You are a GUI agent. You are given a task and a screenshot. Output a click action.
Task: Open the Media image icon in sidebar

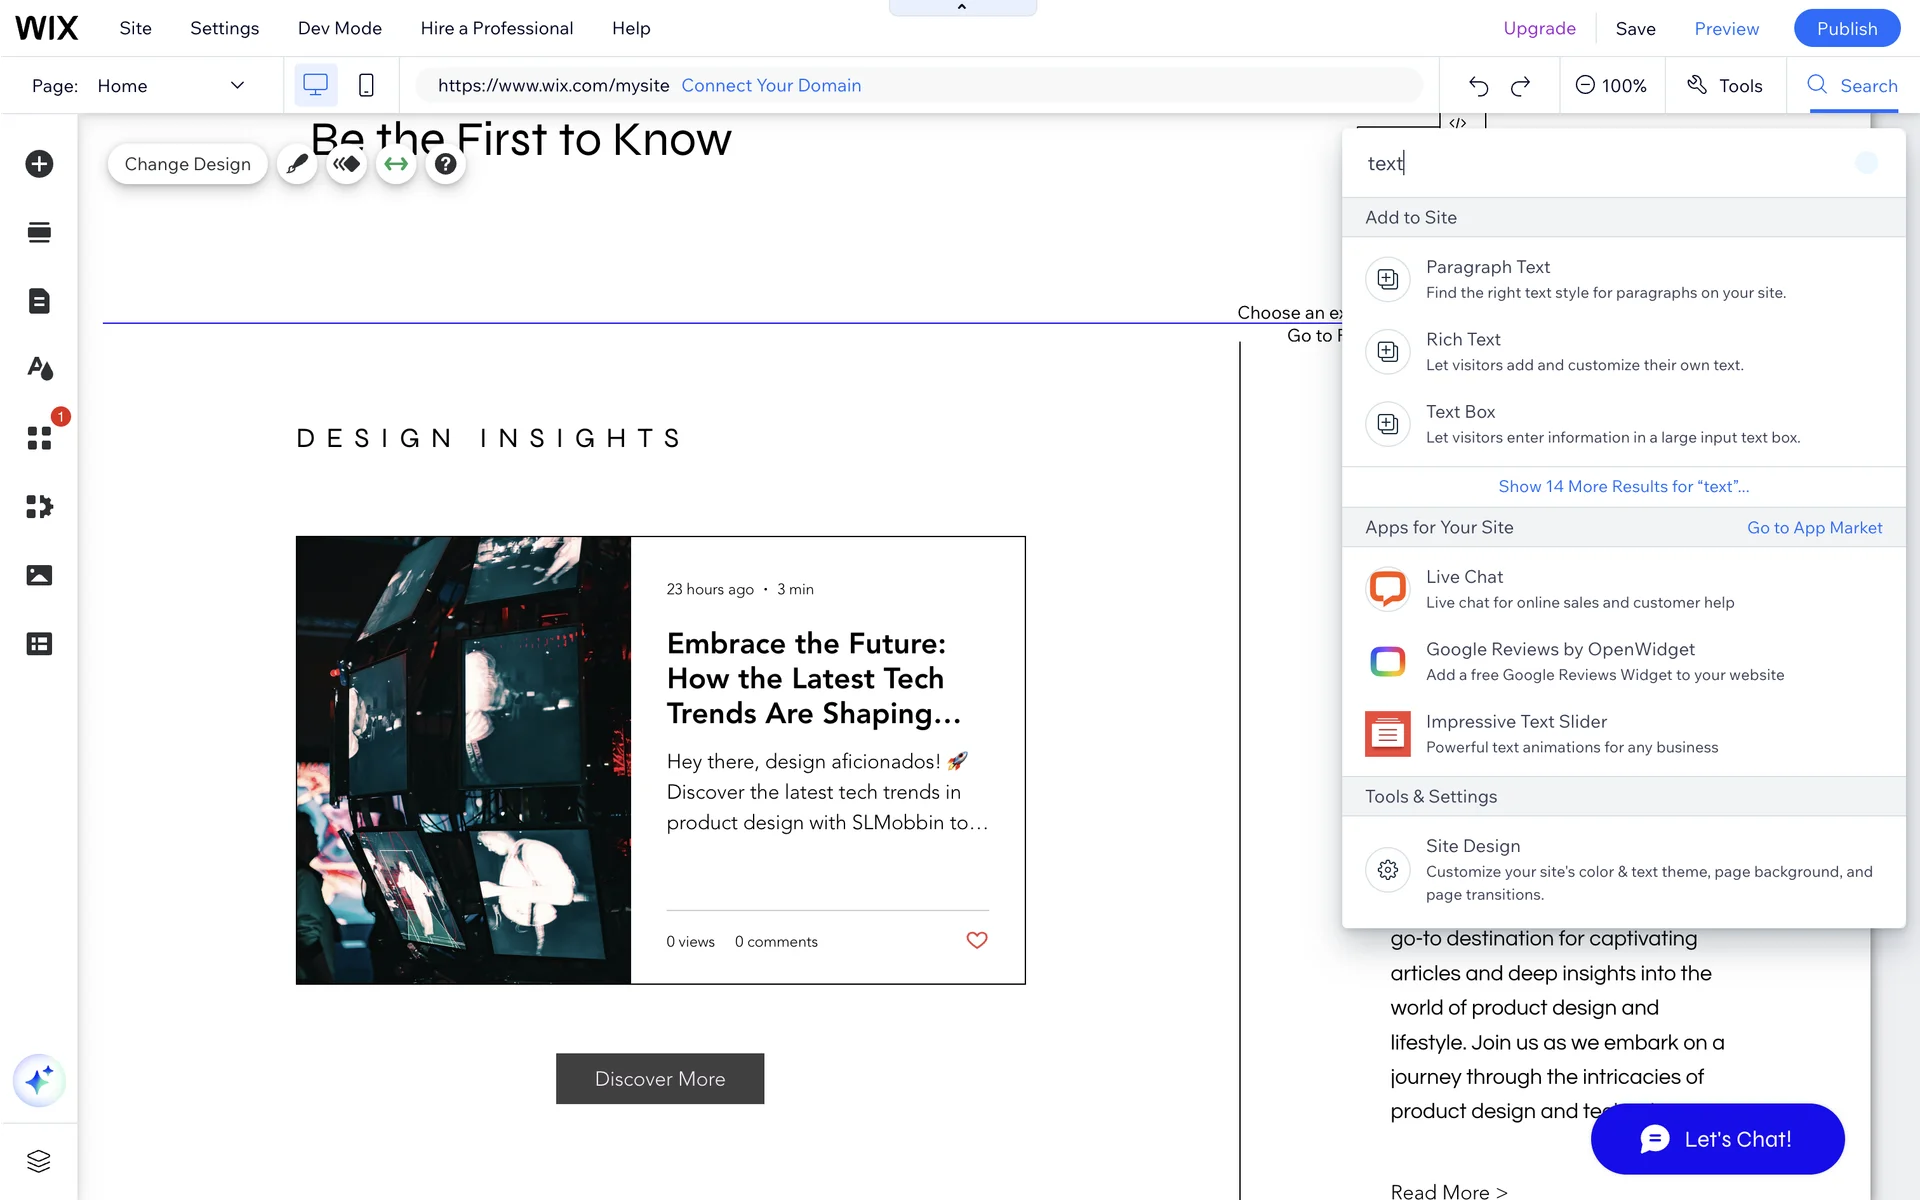tap(39, 575)
